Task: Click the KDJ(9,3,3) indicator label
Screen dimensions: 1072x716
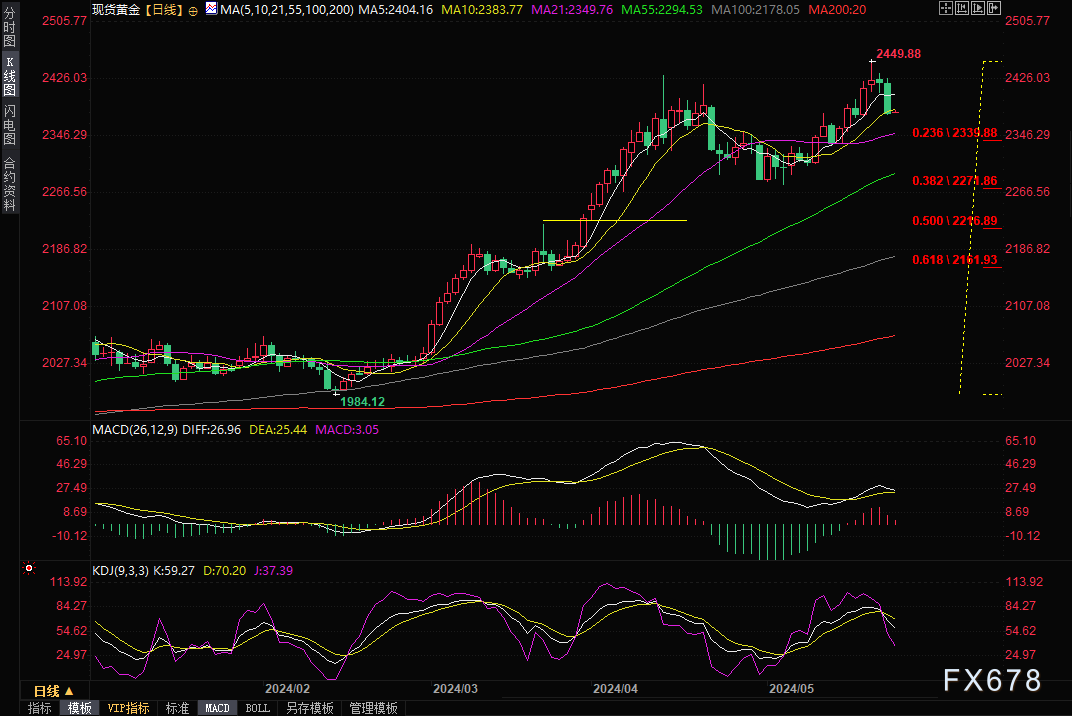Action: (120, 571)
